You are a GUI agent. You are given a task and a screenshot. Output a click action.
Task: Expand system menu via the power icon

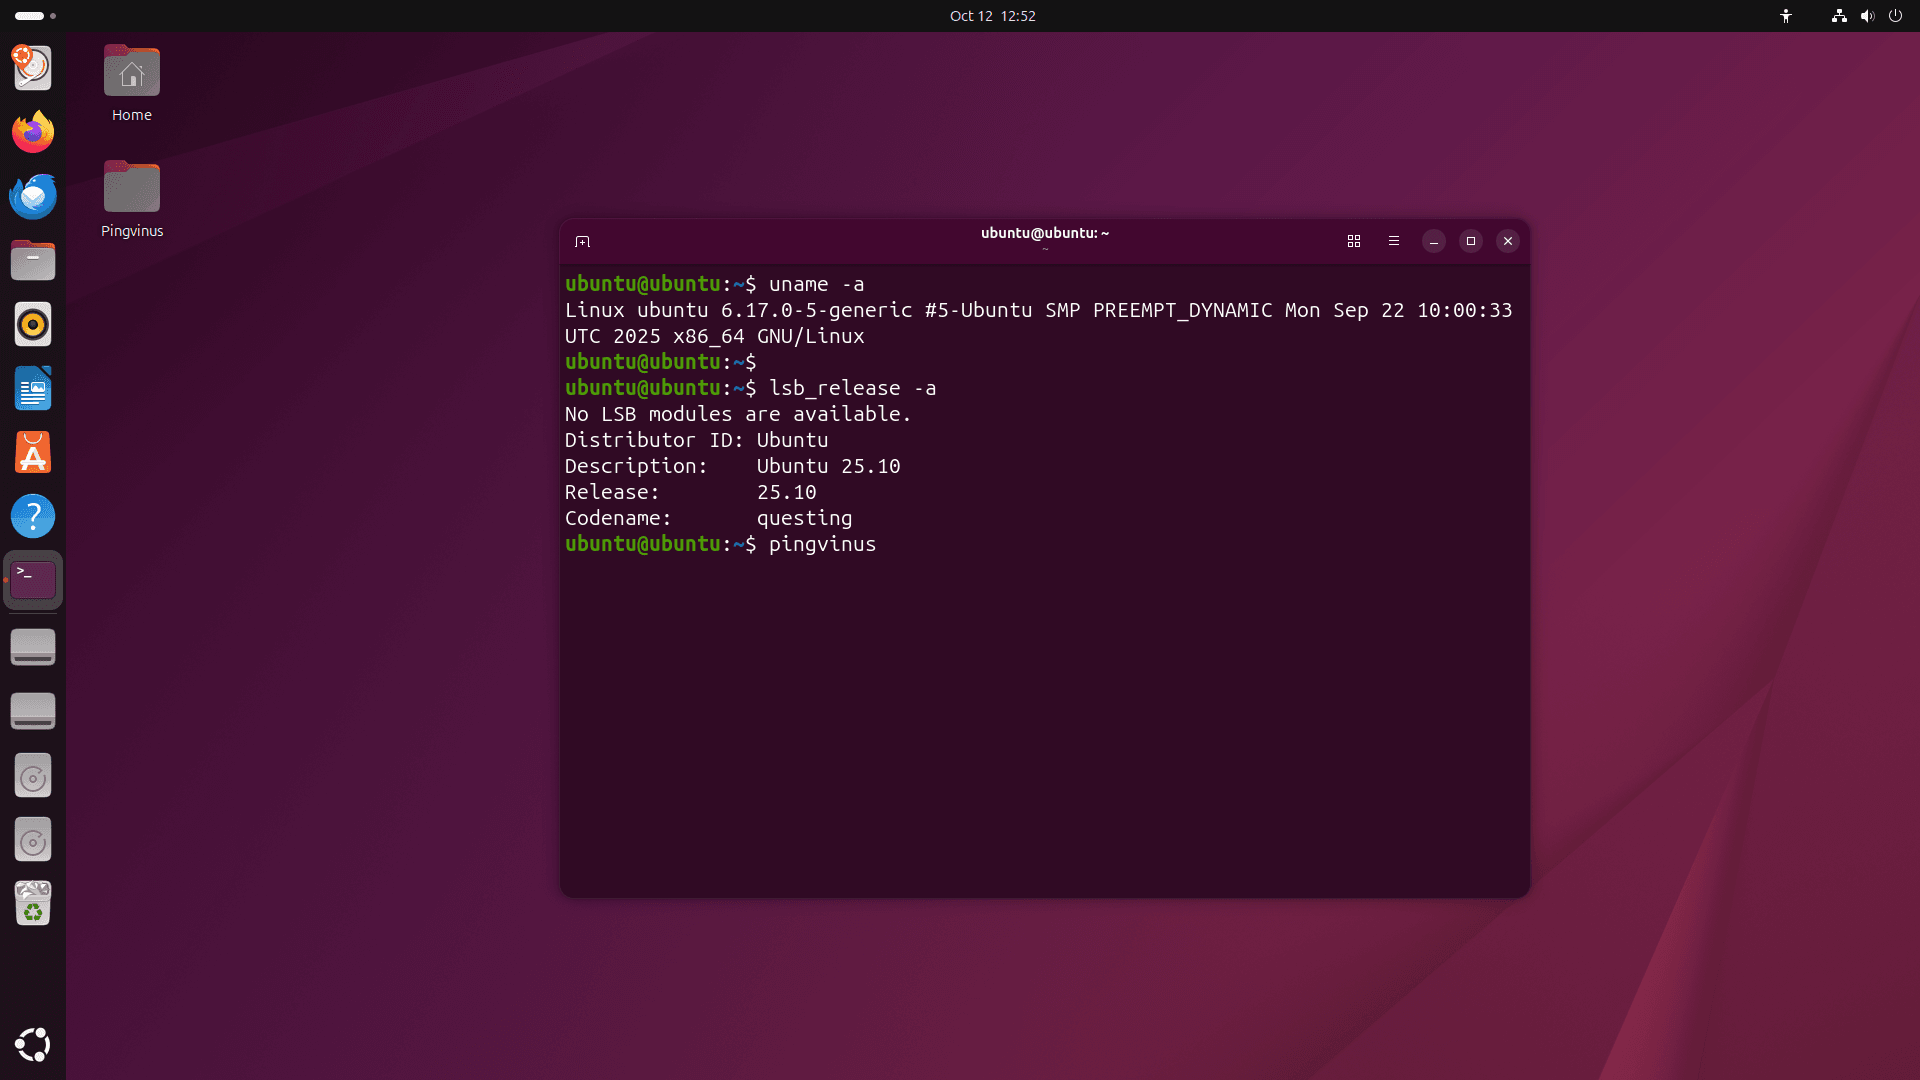1895,16
